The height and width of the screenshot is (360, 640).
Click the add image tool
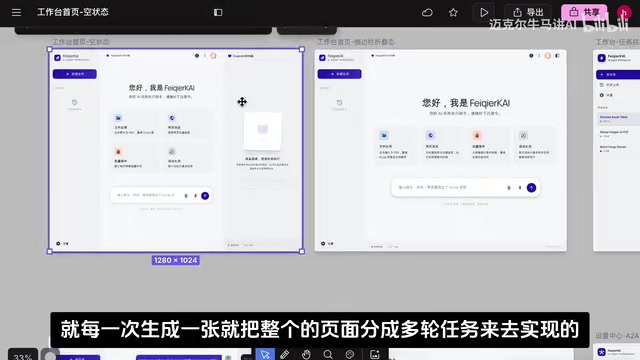coord(375,354)
